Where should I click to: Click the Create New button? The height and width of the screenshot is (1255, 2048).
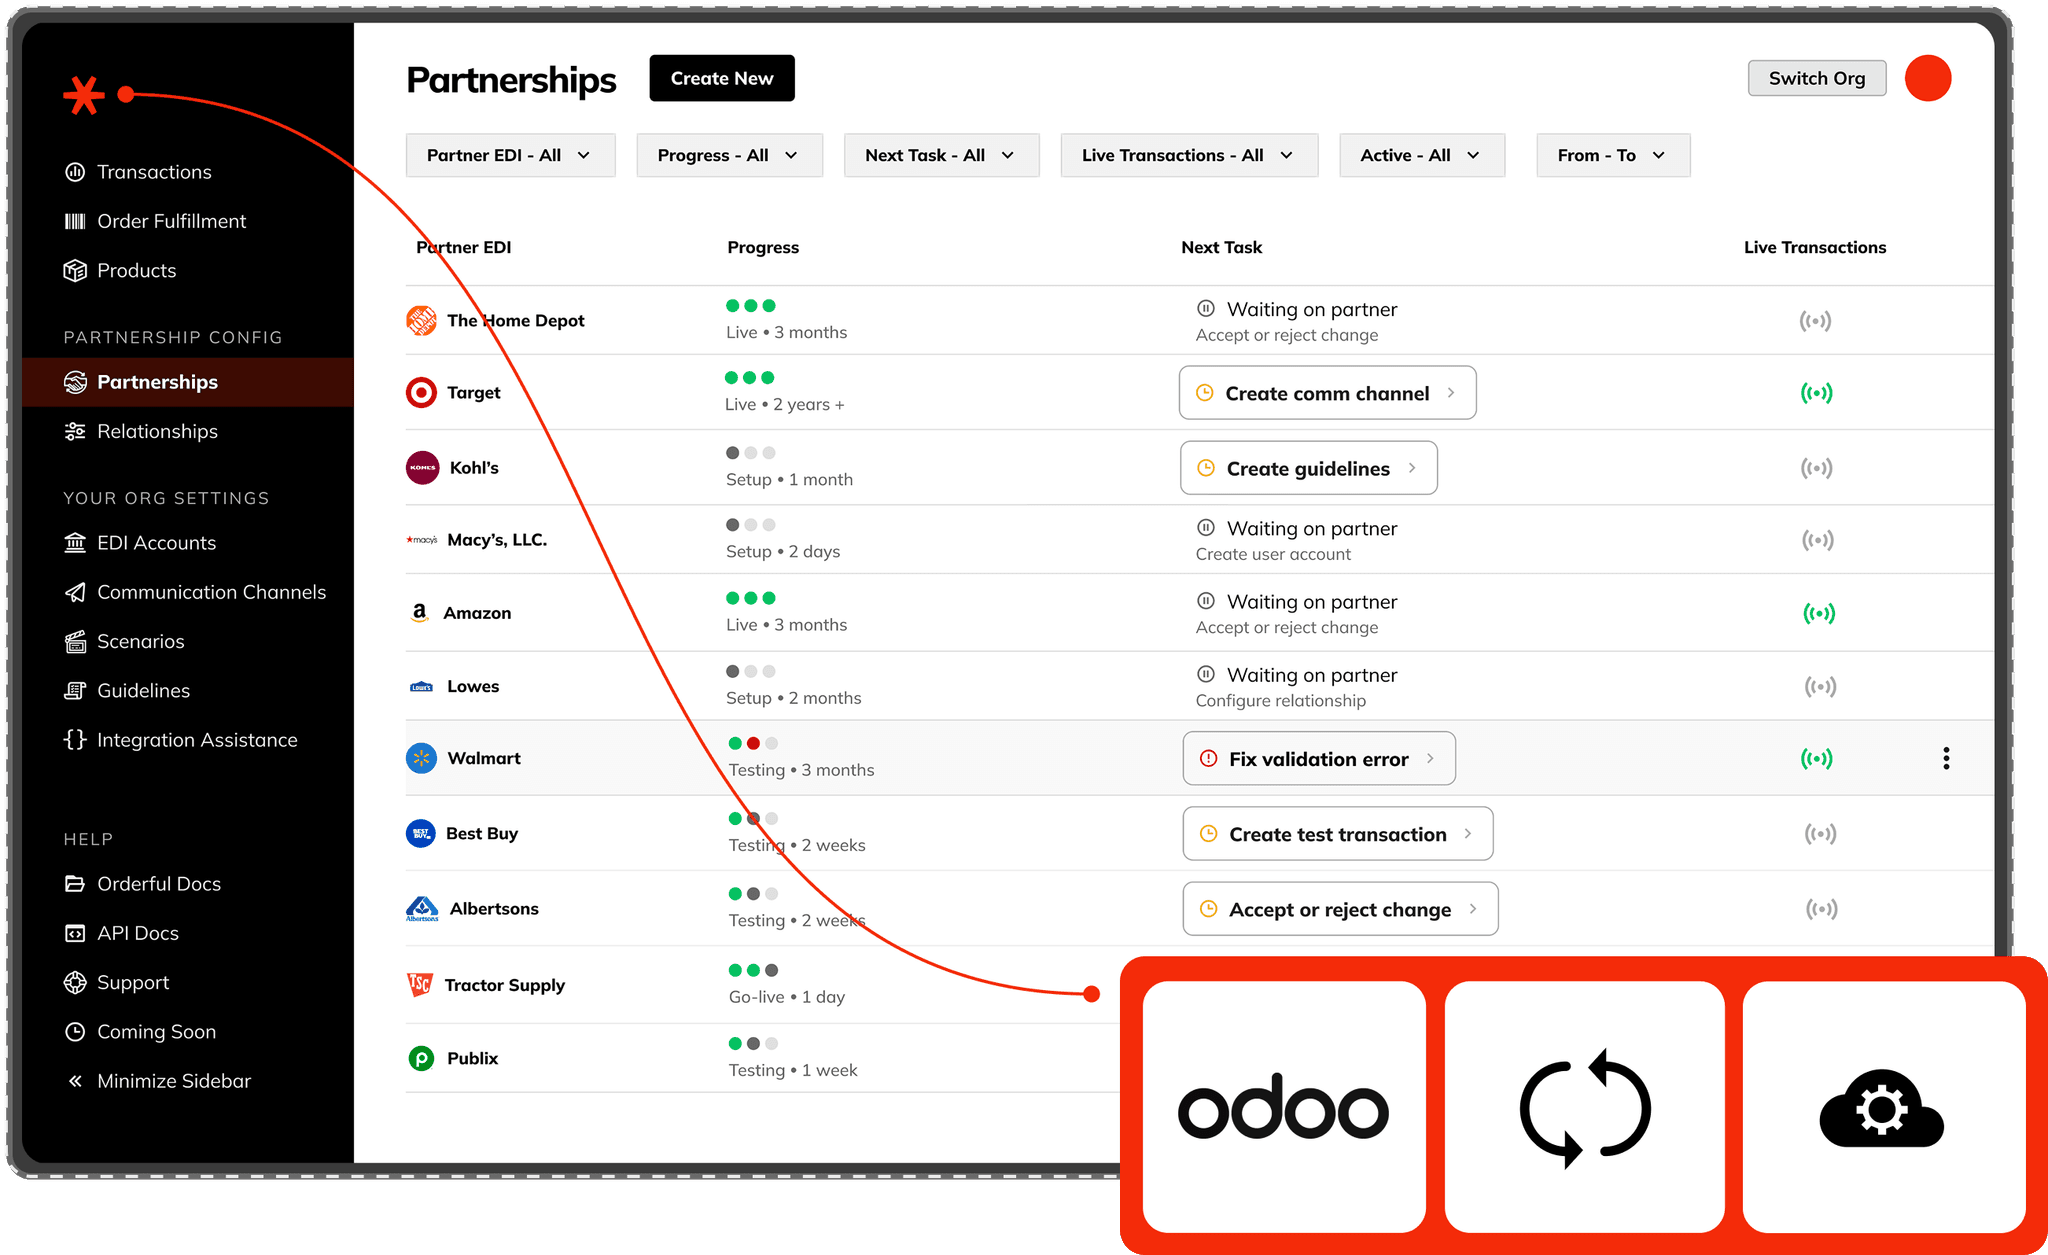(721, 78)
